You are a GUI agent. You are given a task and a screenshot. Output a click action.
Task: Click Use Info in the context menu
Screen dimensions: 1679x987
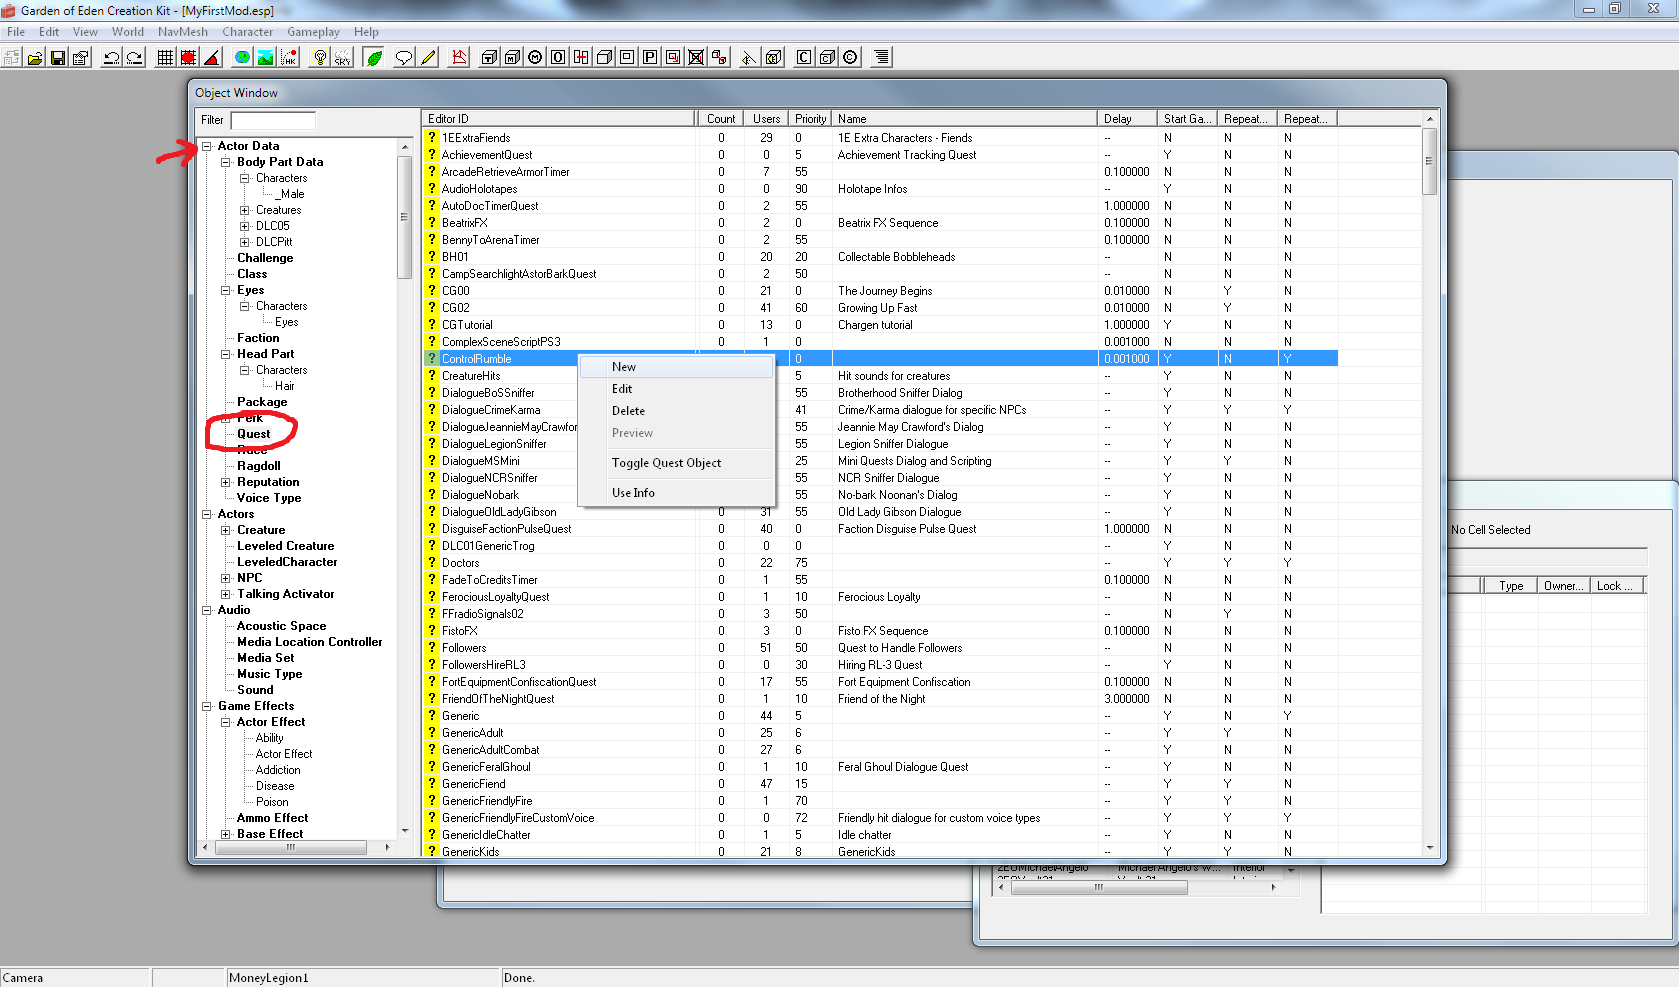point(633,492)
